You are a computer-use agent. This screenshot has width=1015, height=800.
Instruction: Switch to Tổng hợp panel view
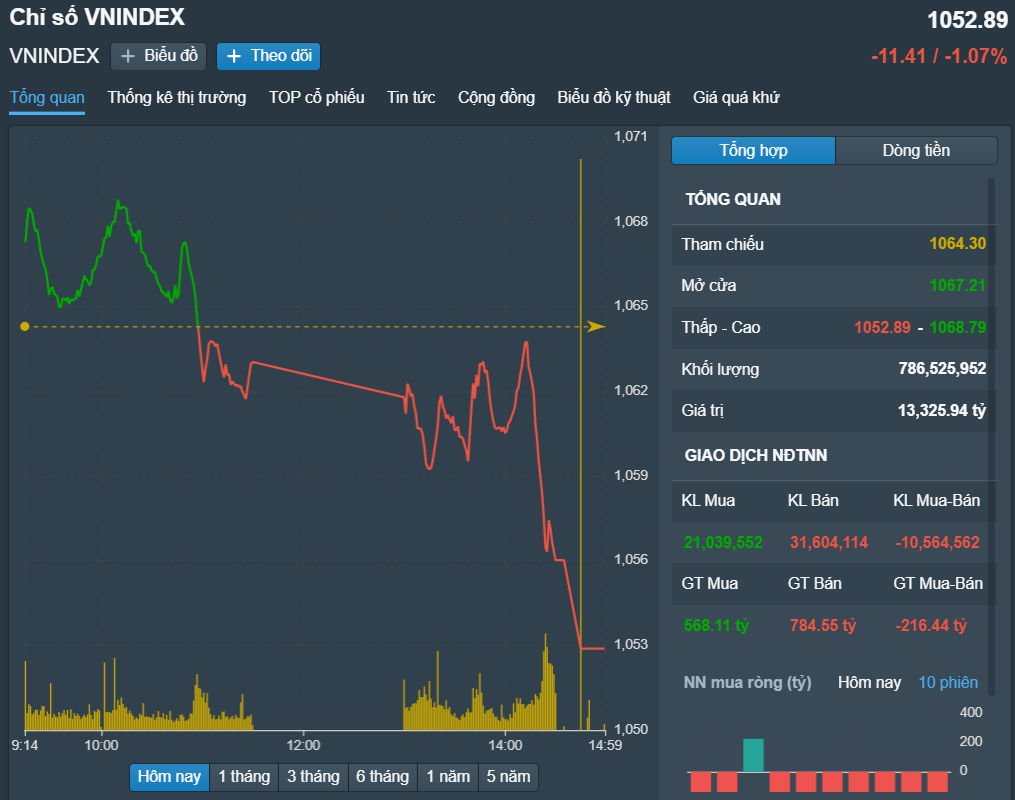(753, 151)
